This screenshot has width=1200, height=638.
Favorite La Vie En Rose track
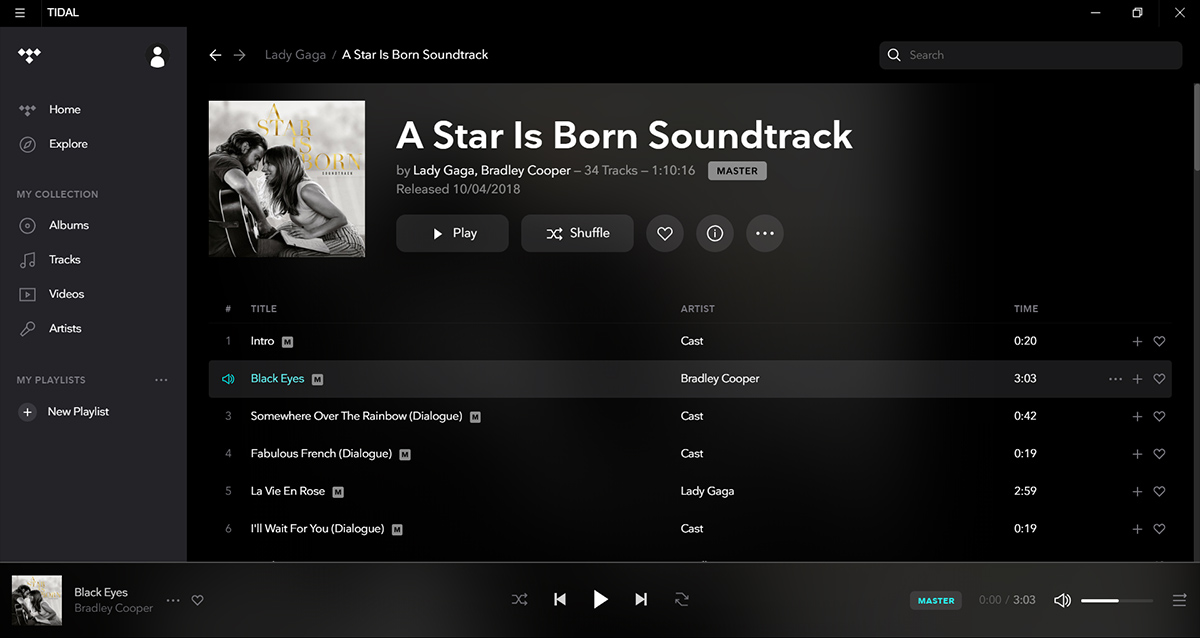click(x=1159, y=492)
